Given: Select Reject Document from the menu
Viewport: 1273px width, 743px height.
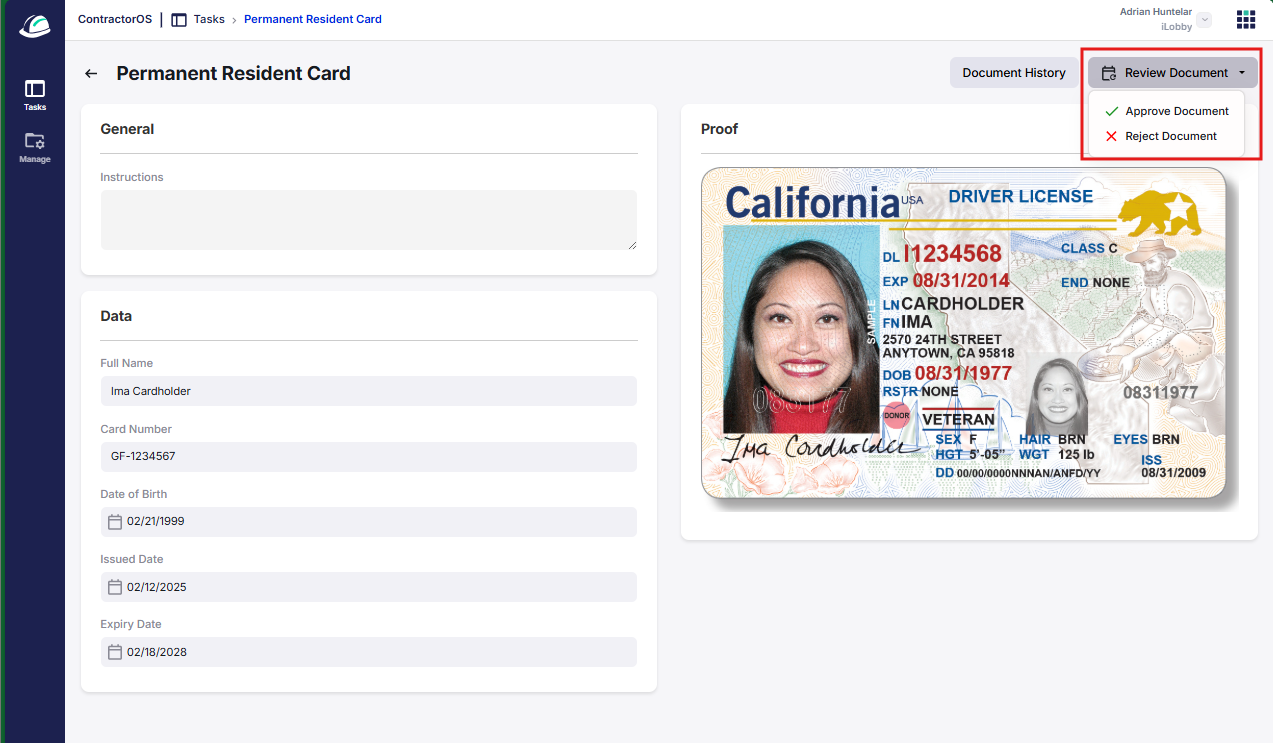Looking at the screenshot, I should tap(1170, 136).
